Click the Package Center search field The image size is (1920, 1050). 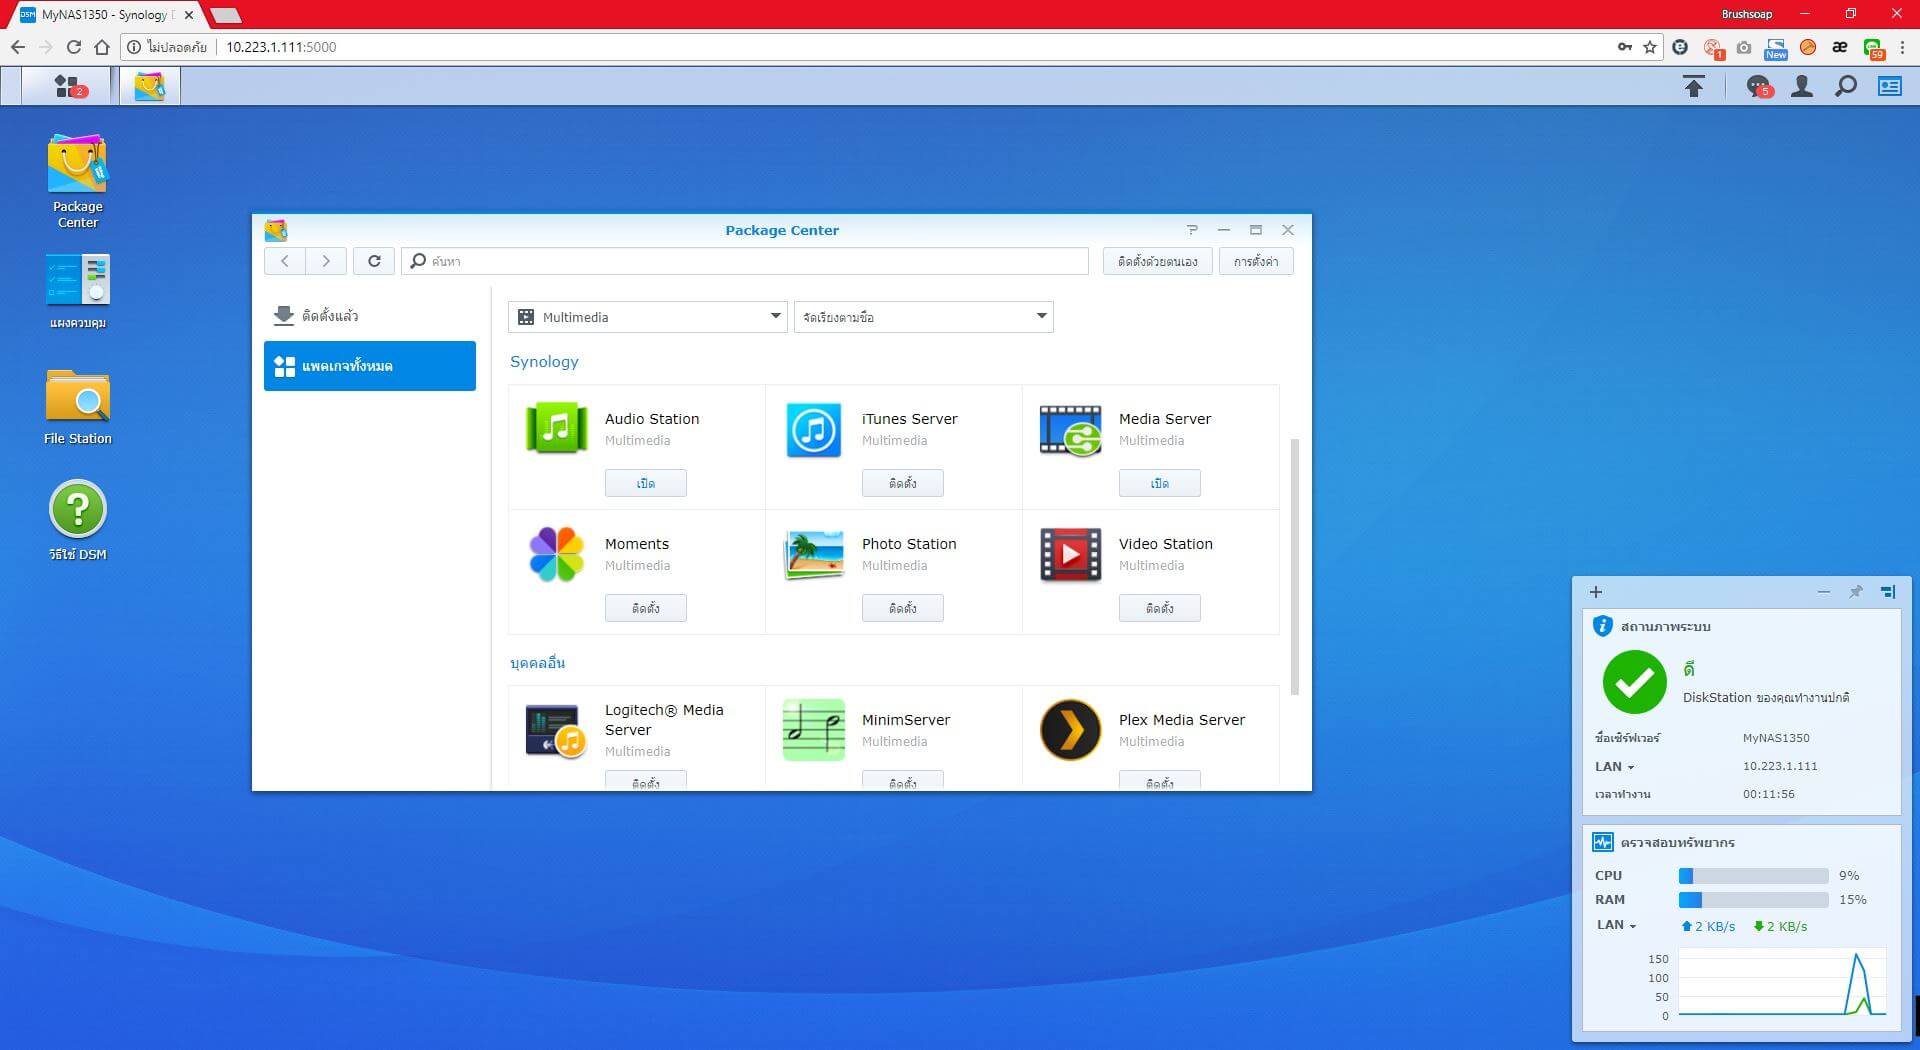click(745, 261)
